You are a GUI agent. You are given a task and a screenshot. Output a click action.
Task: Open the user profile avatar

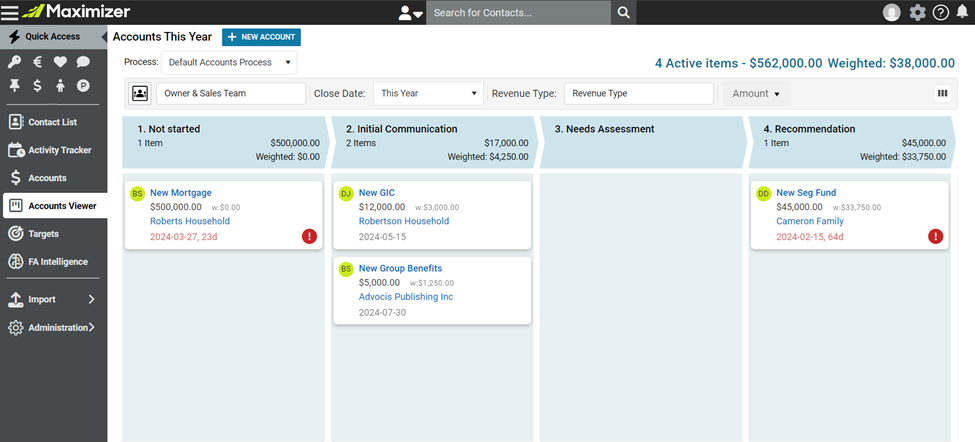point(892,12)
